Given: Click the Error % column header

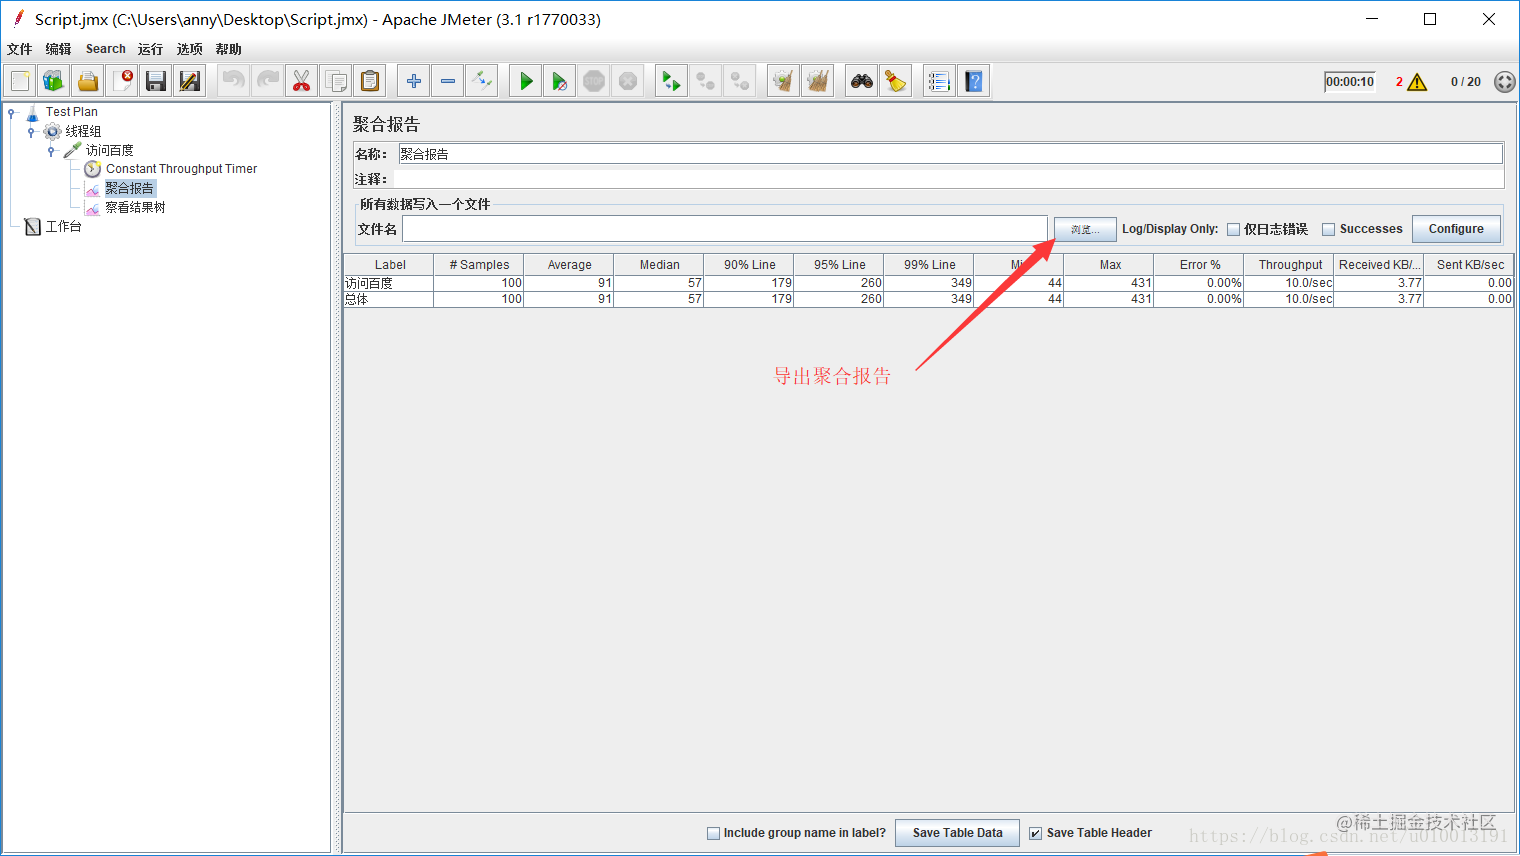Looking at the screenshot, I should (1199, 265).
